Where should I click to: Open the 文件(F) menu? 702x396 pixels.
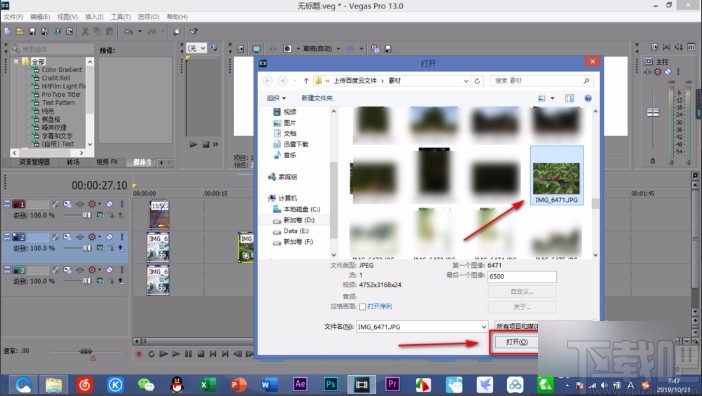pyautogui.click(x=13, y=17)
